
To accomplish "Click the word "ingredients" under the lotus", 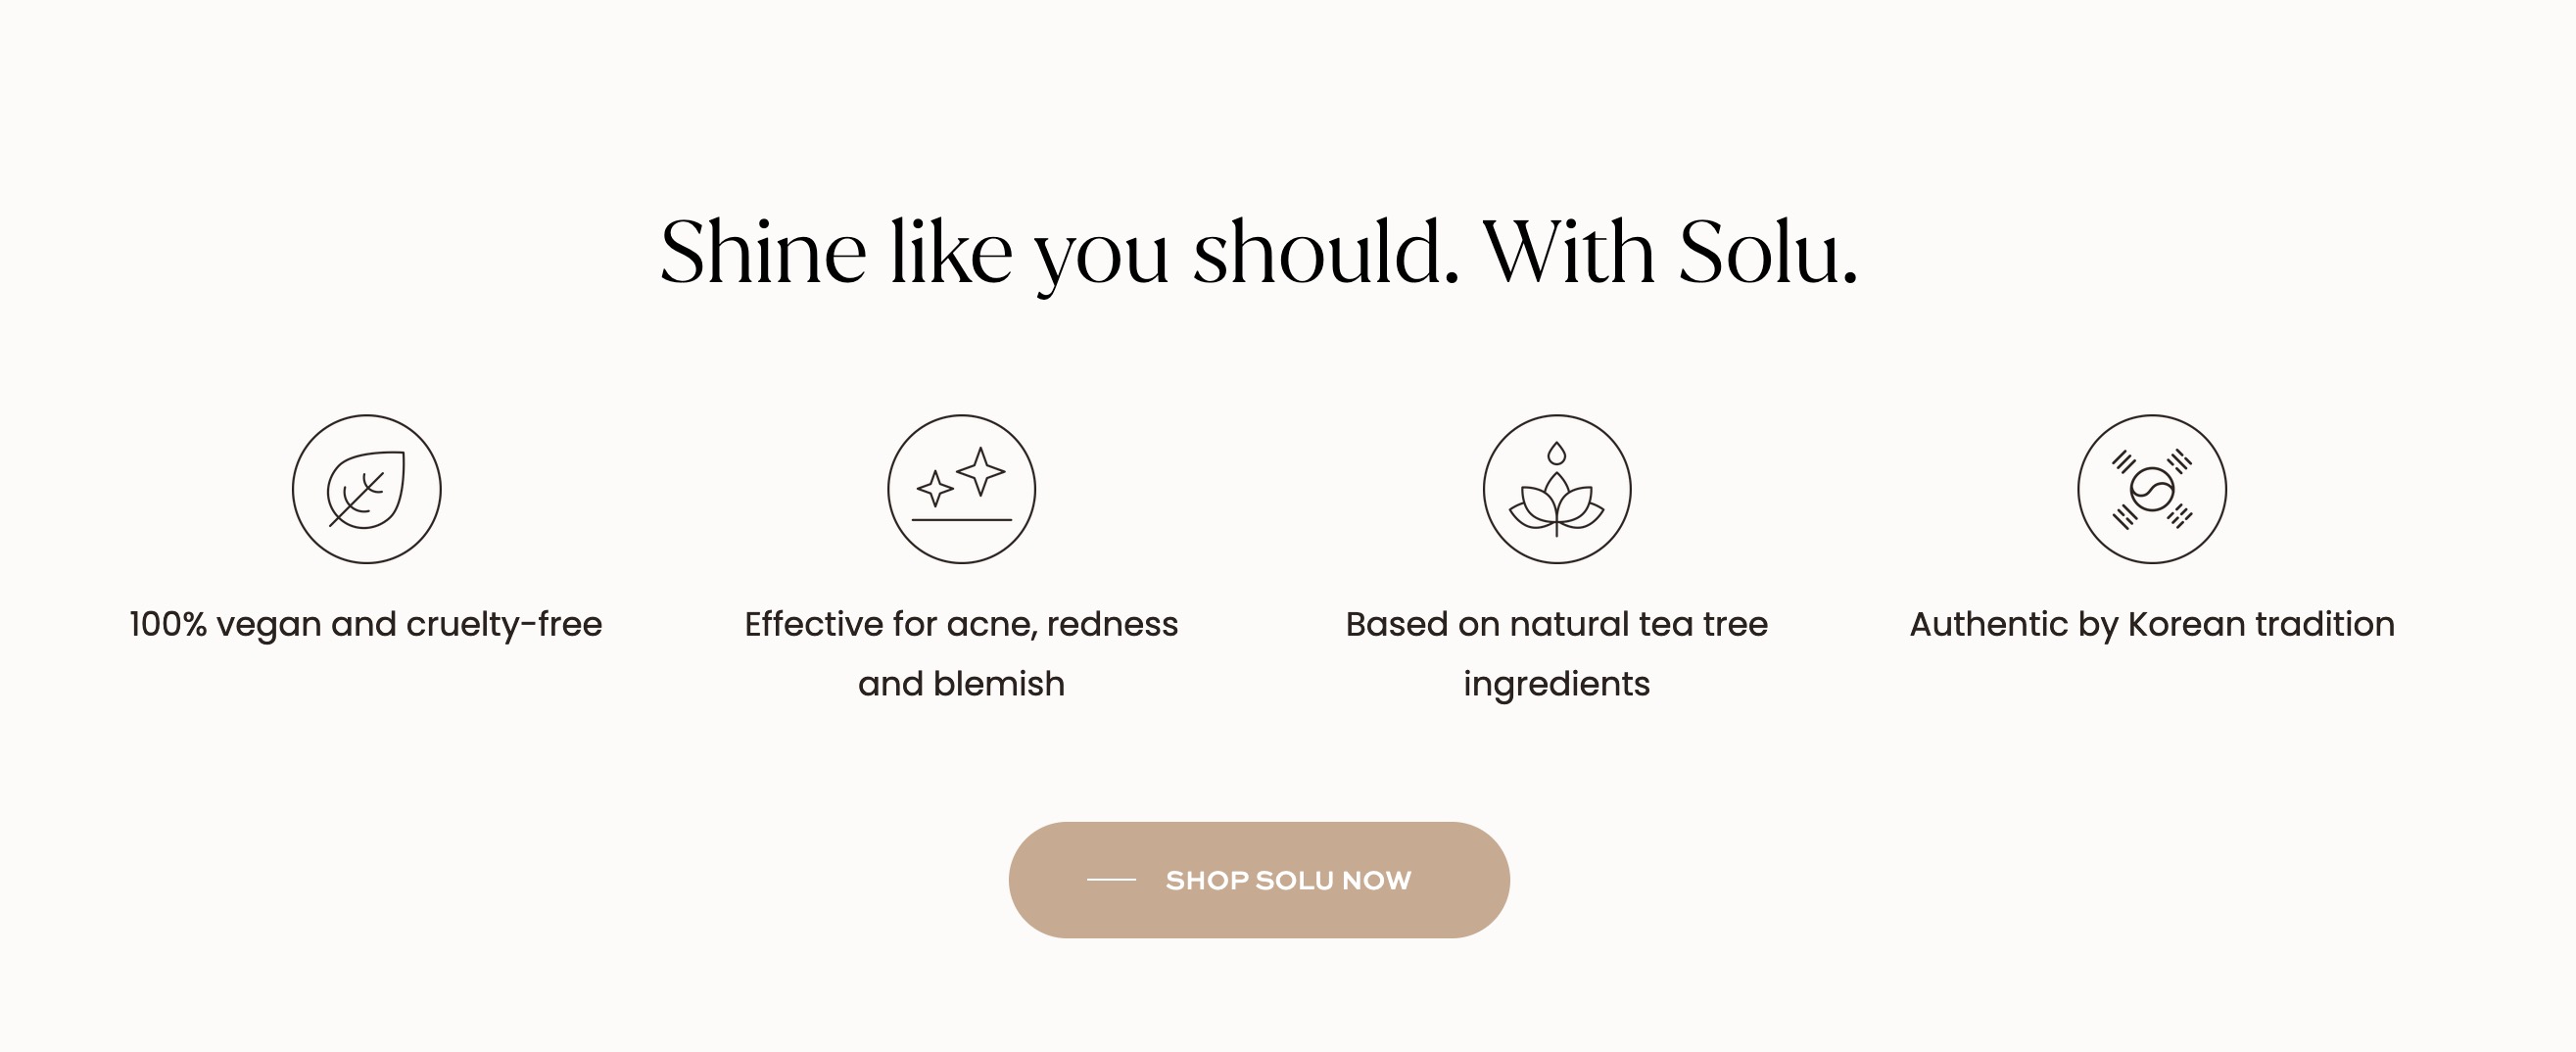I will [1556, 686].
